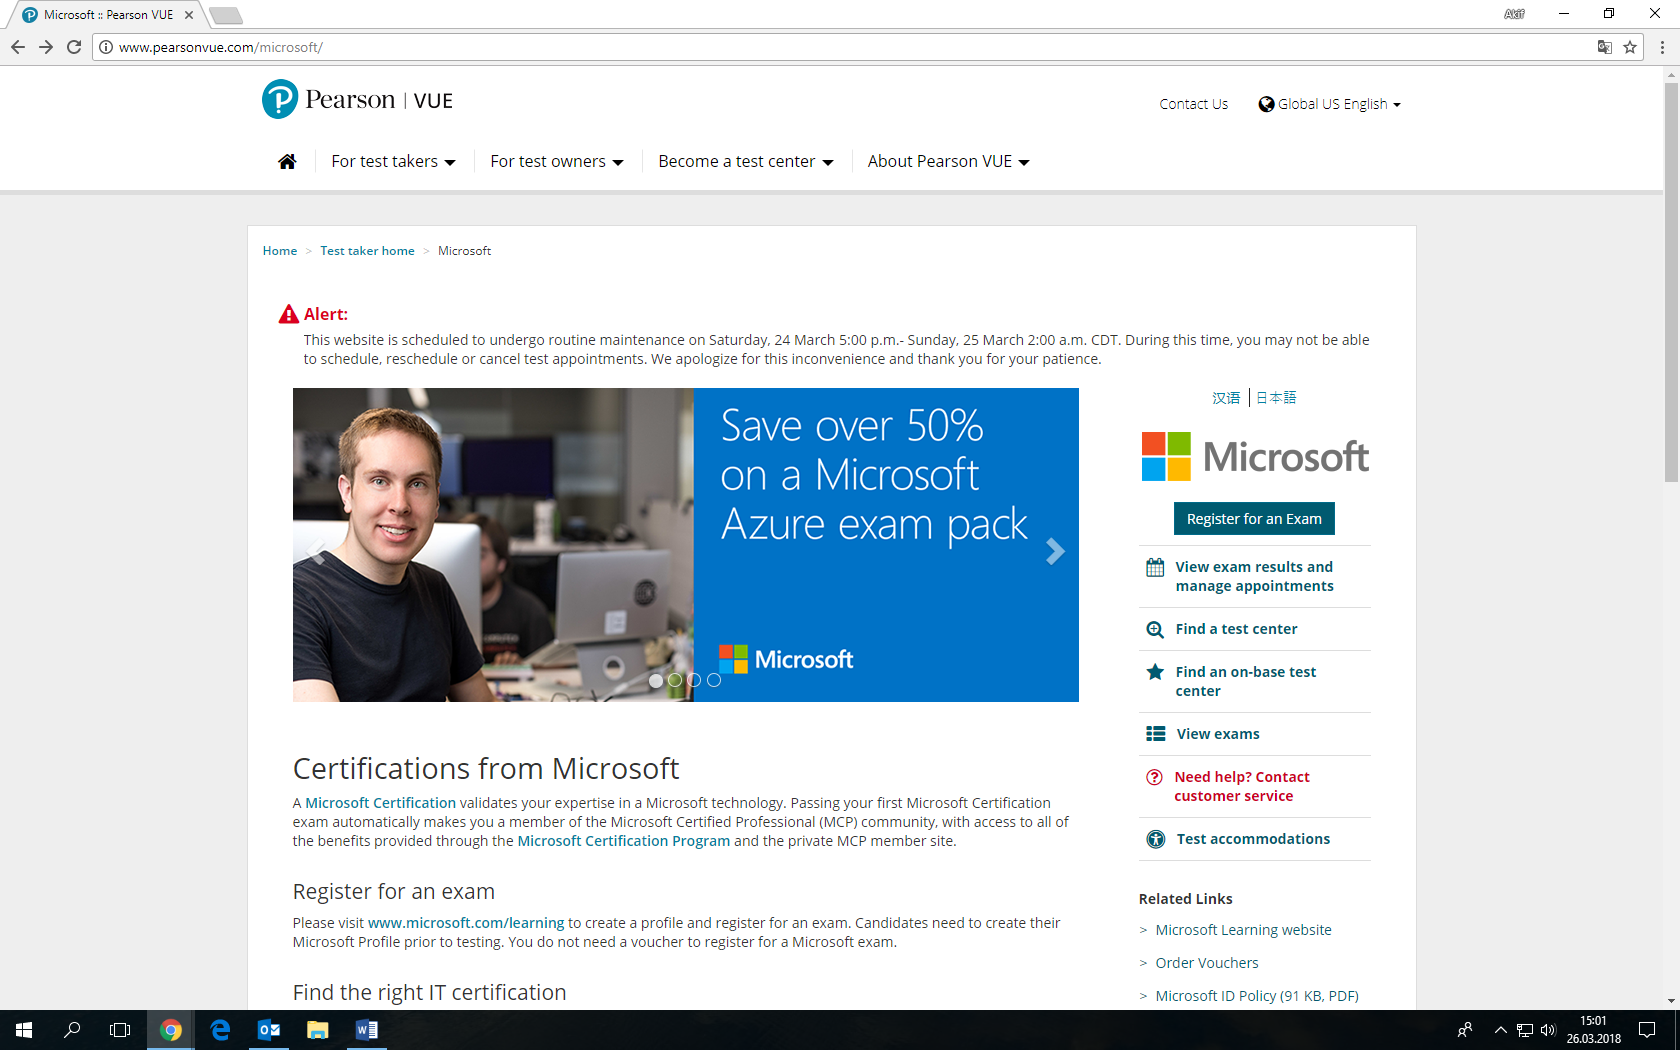The width and height of the screenshot is (1680, 1050).
Task: Expand the For test takers menu
Action: click(393, 161)
